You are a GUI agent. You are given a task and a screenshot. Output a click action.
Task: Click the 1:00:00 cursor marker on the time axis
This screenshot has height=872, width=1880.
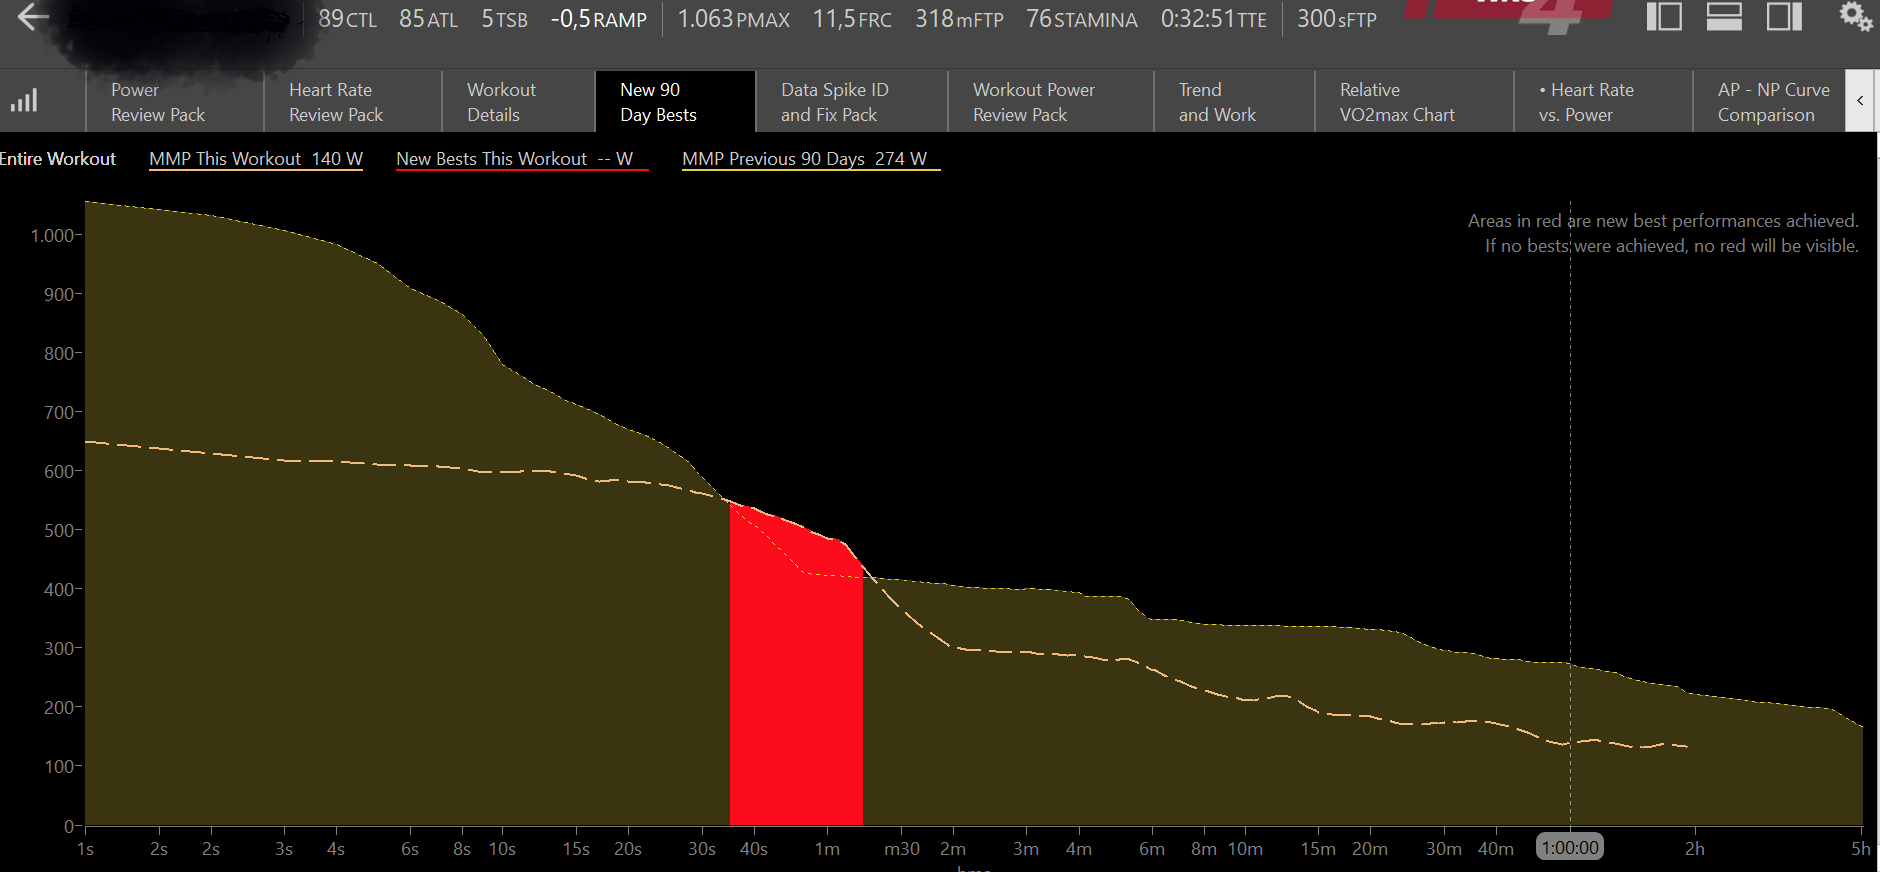tap(1570, 848)
